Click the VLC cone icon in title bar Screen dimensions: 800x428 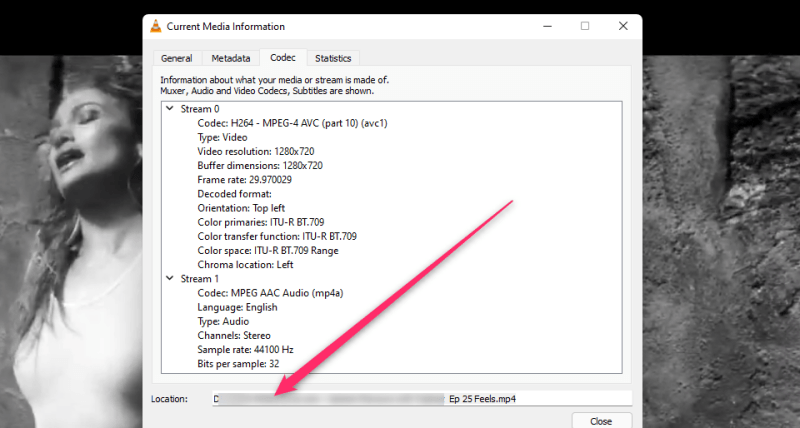tap(153, 26)
